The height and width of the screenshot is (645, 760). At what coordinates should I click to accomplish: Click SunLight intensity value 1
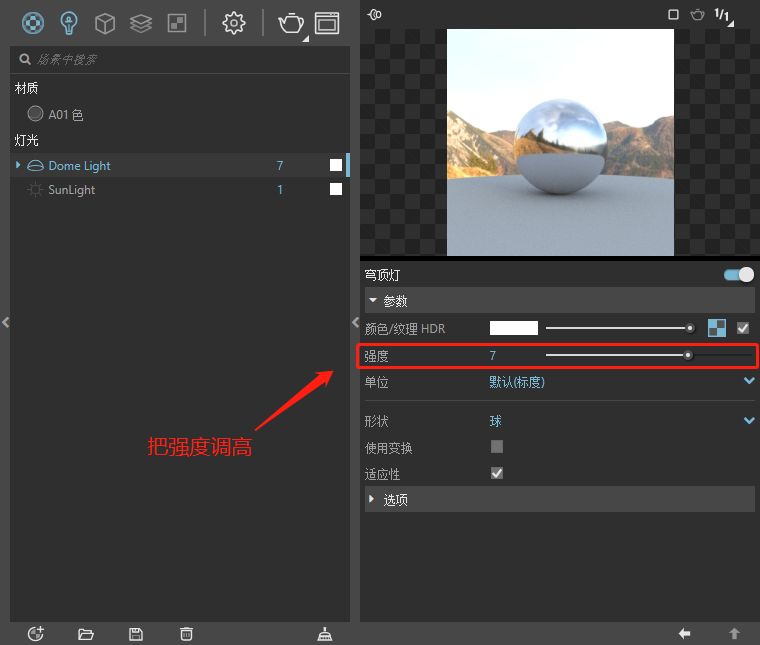[x=280, y=189]
